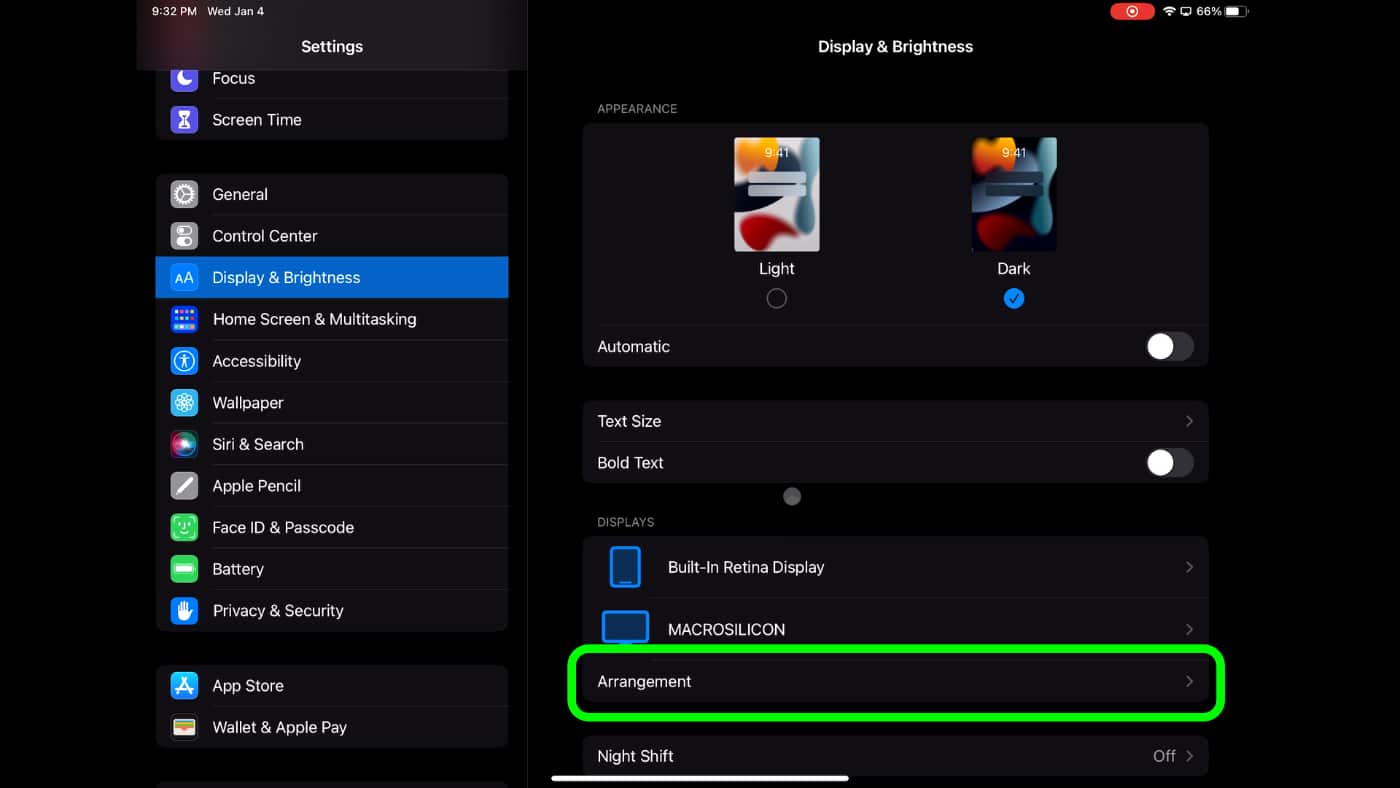Click the General gear icon
1400x788 pixels.
coord(184,194)
